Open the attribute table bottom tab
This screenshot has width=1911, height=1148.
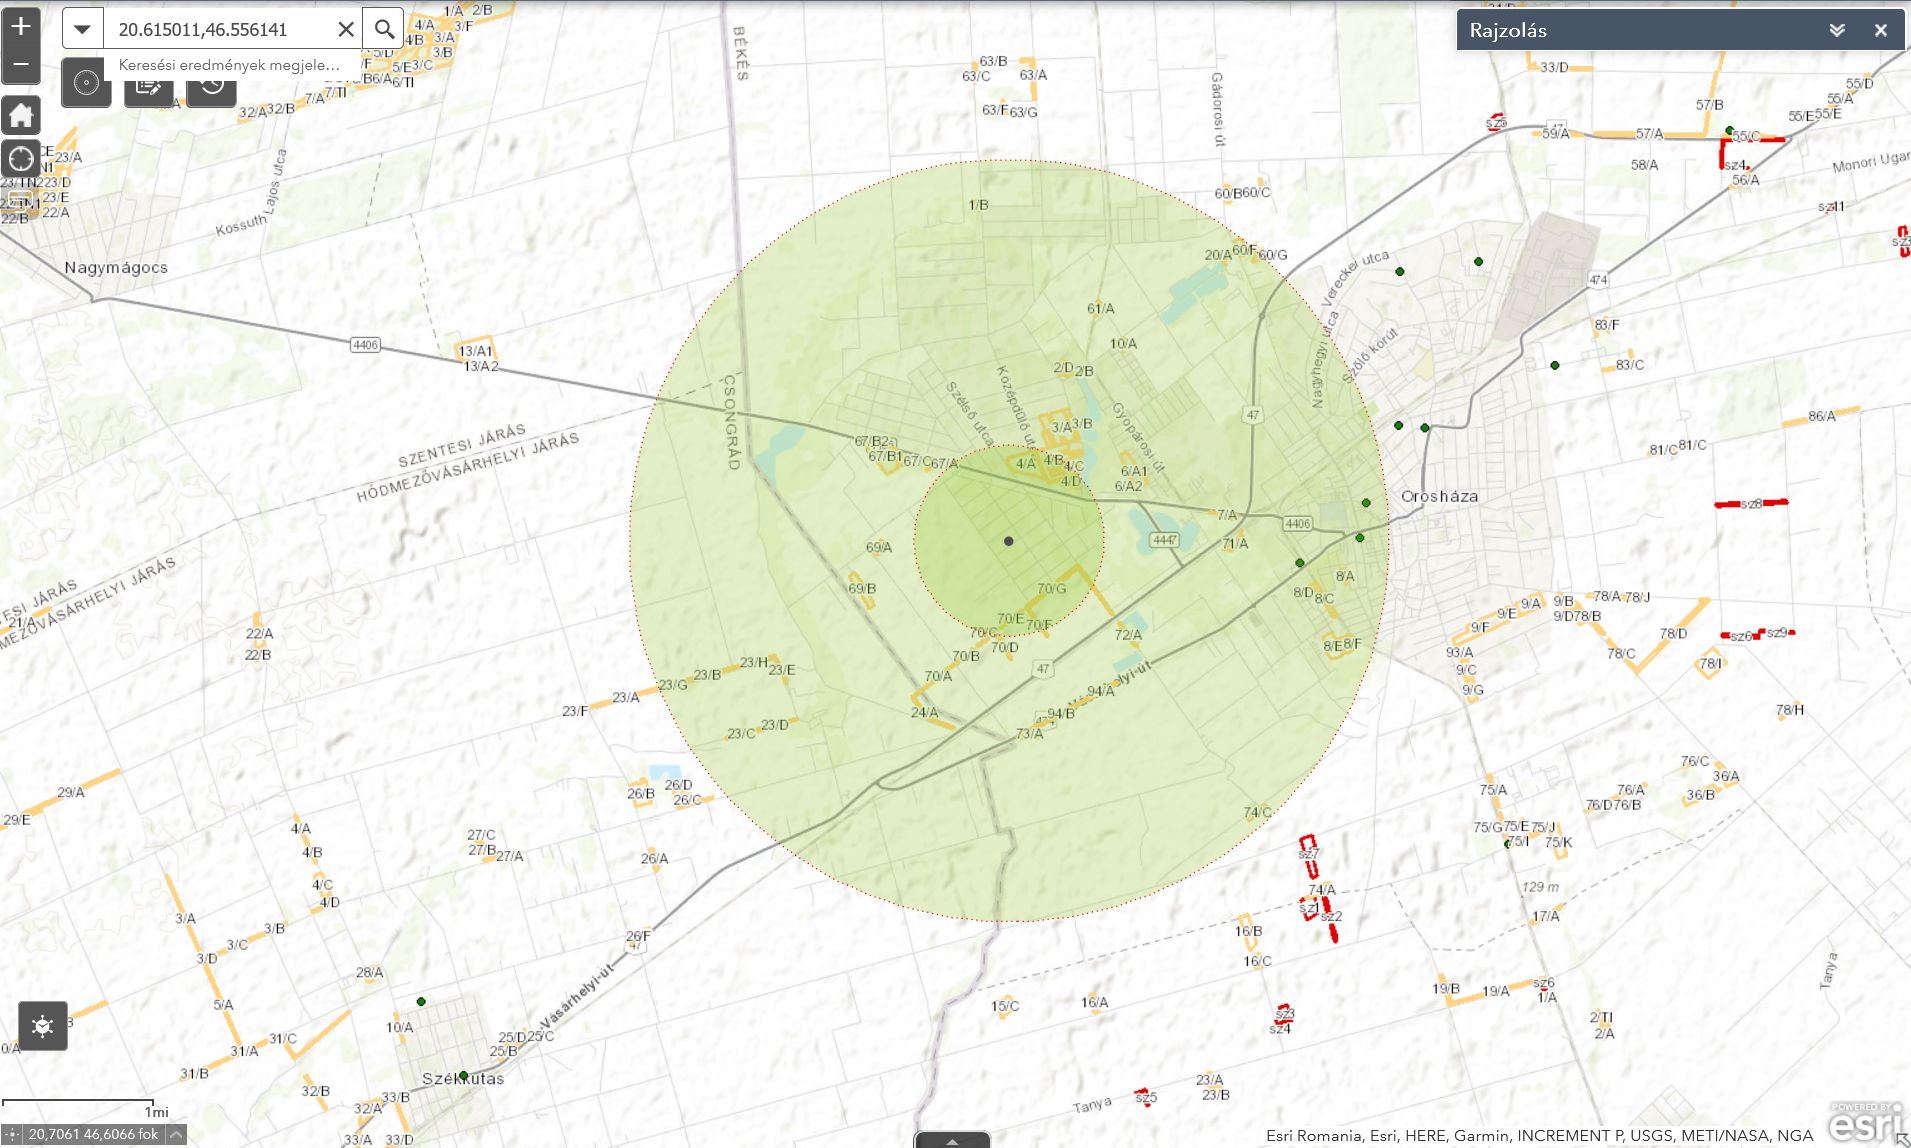pos(952,1140)
